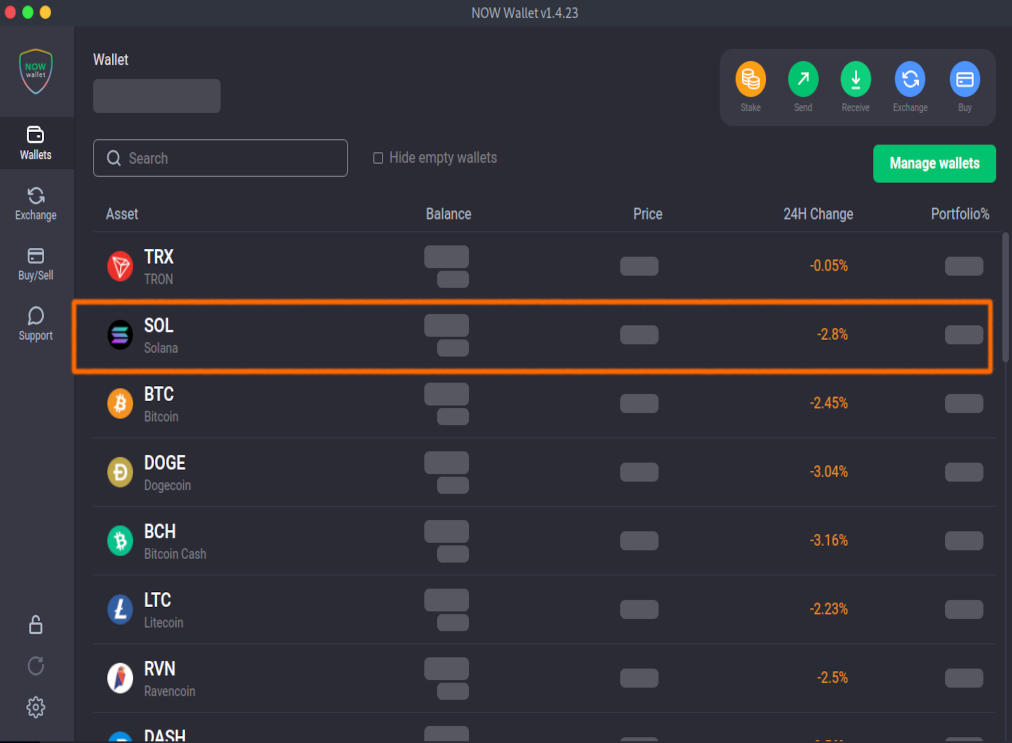
Task: Click the Receive icon
Action: click(855, 79)
